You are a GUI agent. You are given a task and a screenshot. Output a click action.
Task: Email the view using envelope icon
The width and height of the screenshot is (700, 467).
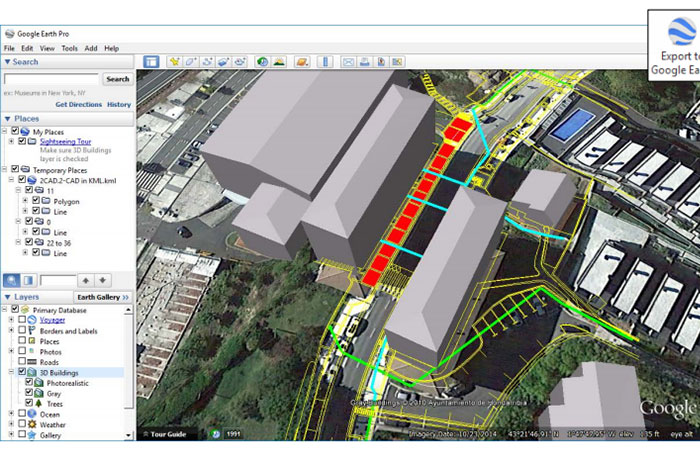tap(348, 62)
